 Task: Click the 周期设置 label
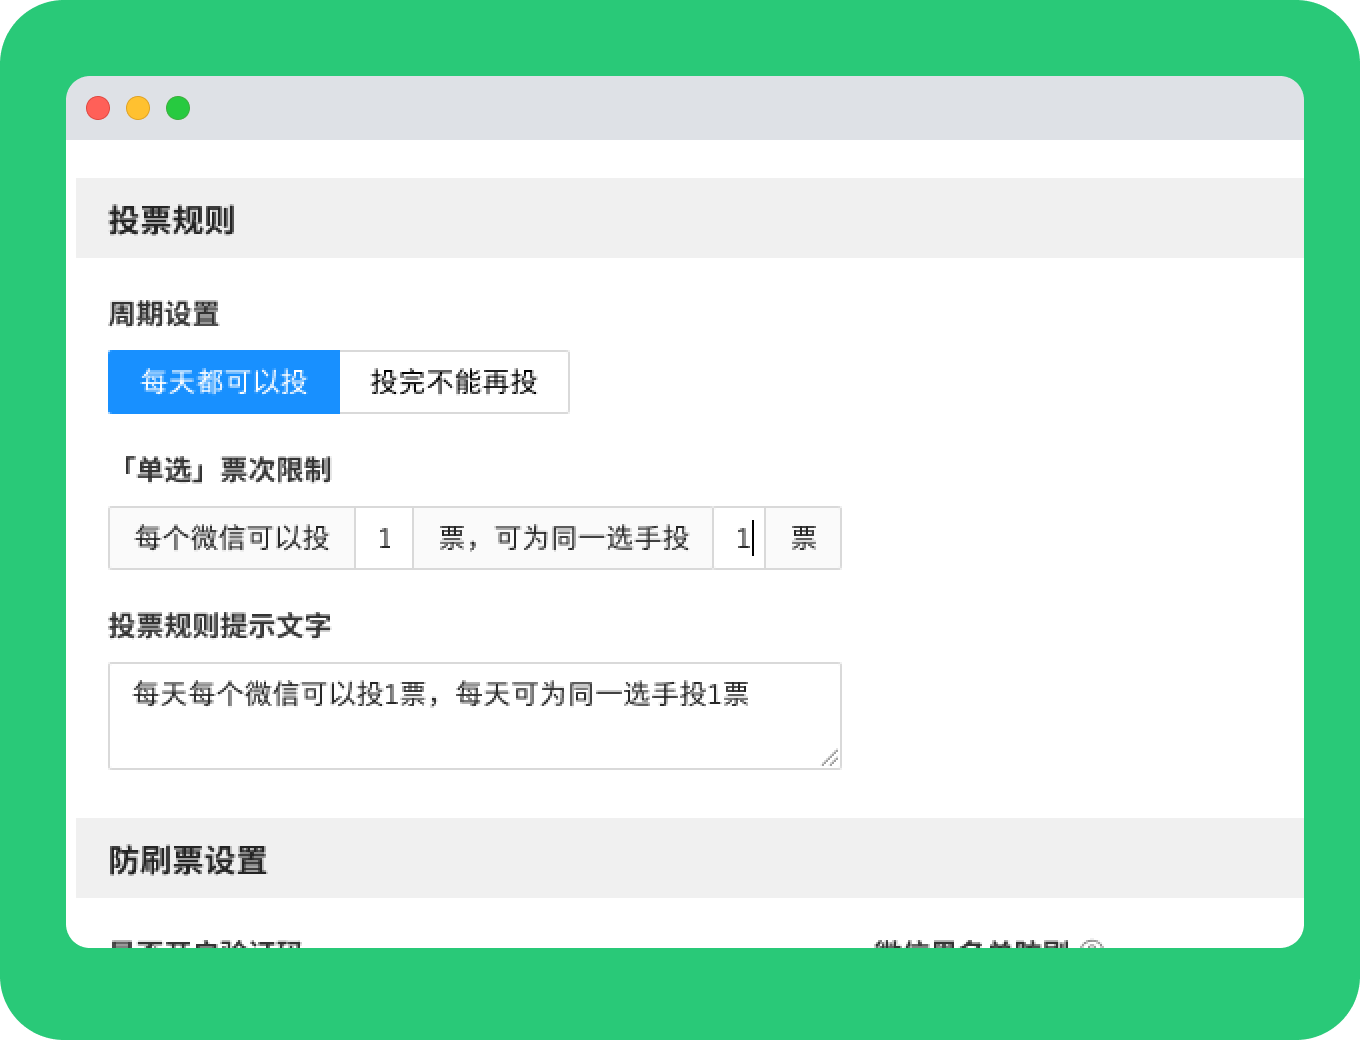click(x=164, y=314)
